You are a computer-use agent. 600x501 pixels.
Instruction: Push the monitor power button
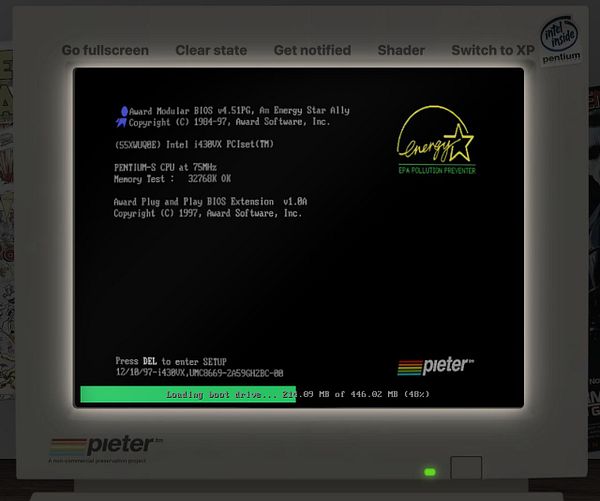tap(466, 467)
